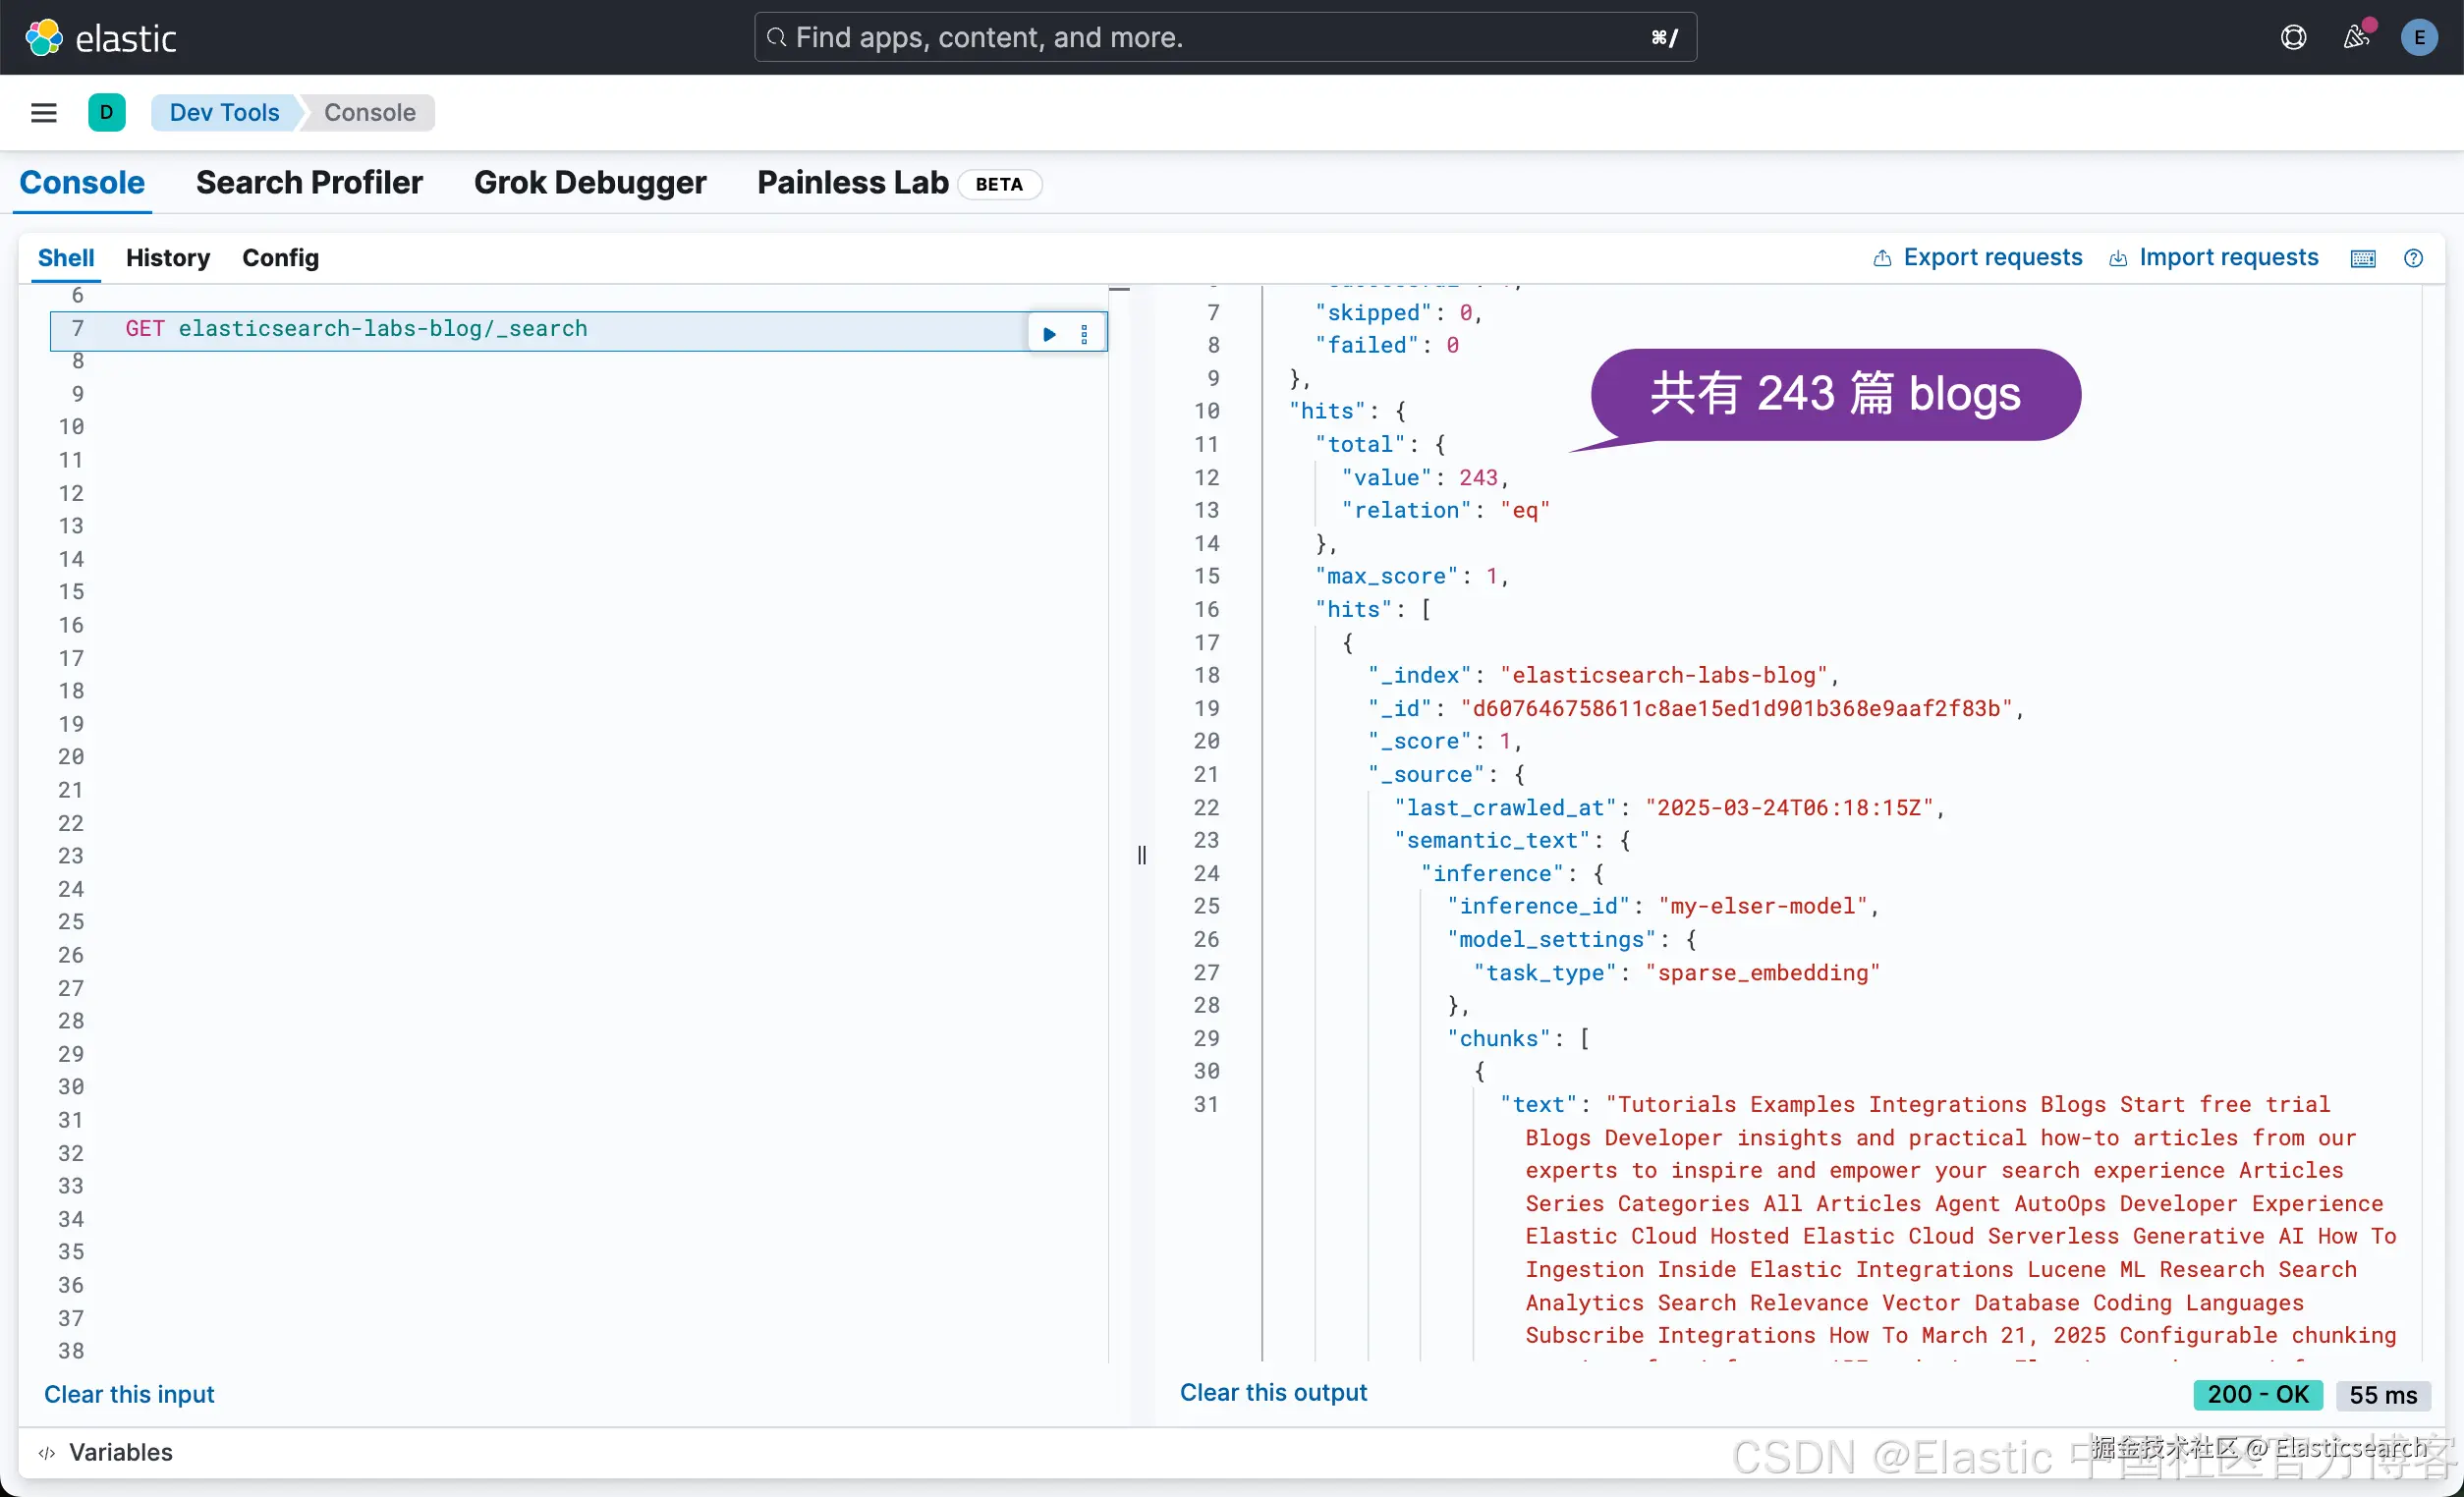Screen dimensions: 2464x1497
Task: Click the console help question icon
Action: (x=2413, y=259)
